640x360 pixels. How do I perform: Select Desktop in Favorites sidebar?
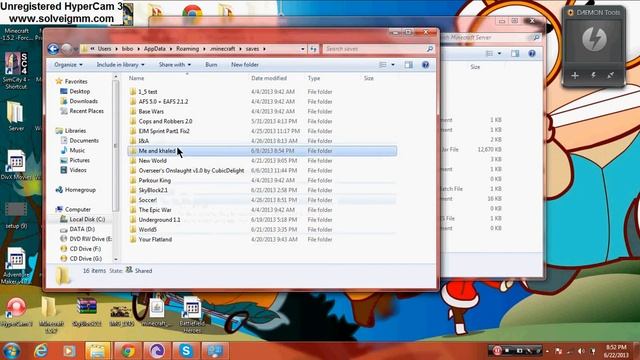click(x=76, y=91)
